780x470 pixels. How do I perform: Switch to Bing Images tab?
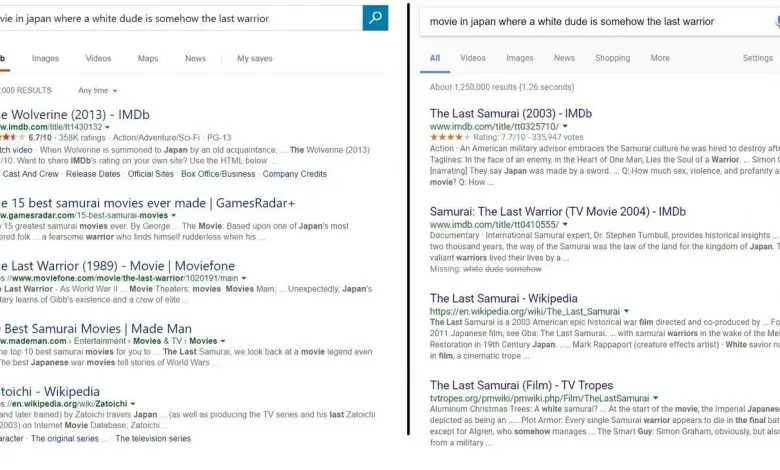pos(45,59)
